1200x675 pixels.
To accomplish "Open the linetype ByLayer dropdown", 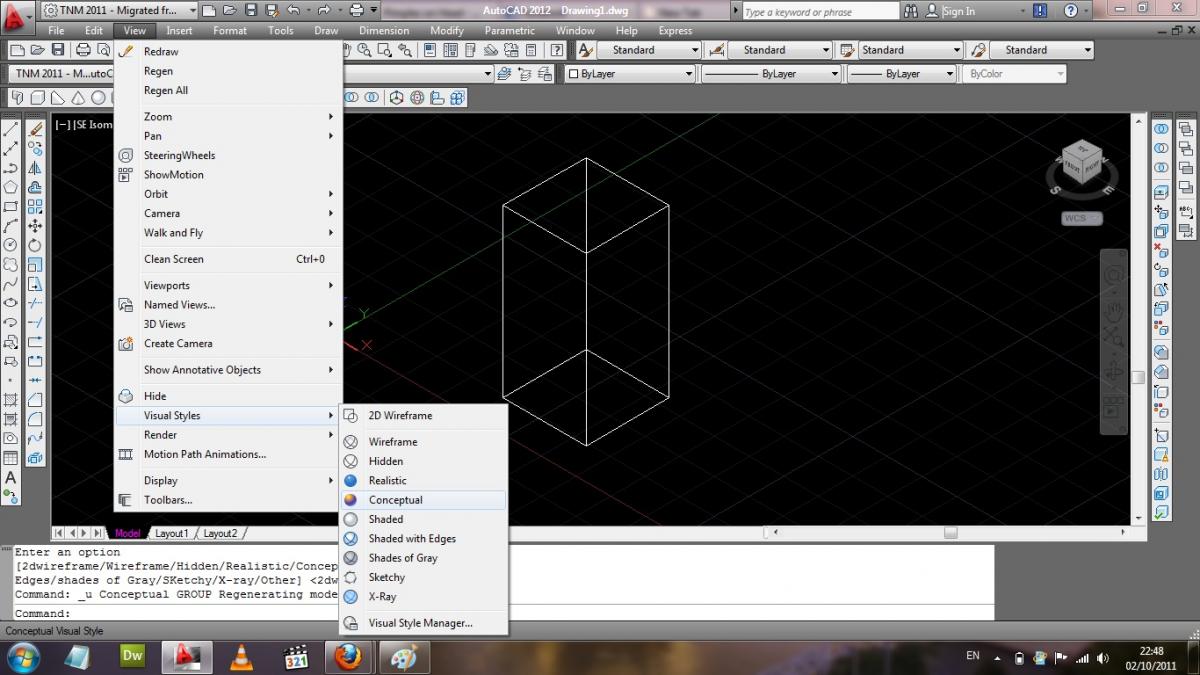I will pos(770,74).
